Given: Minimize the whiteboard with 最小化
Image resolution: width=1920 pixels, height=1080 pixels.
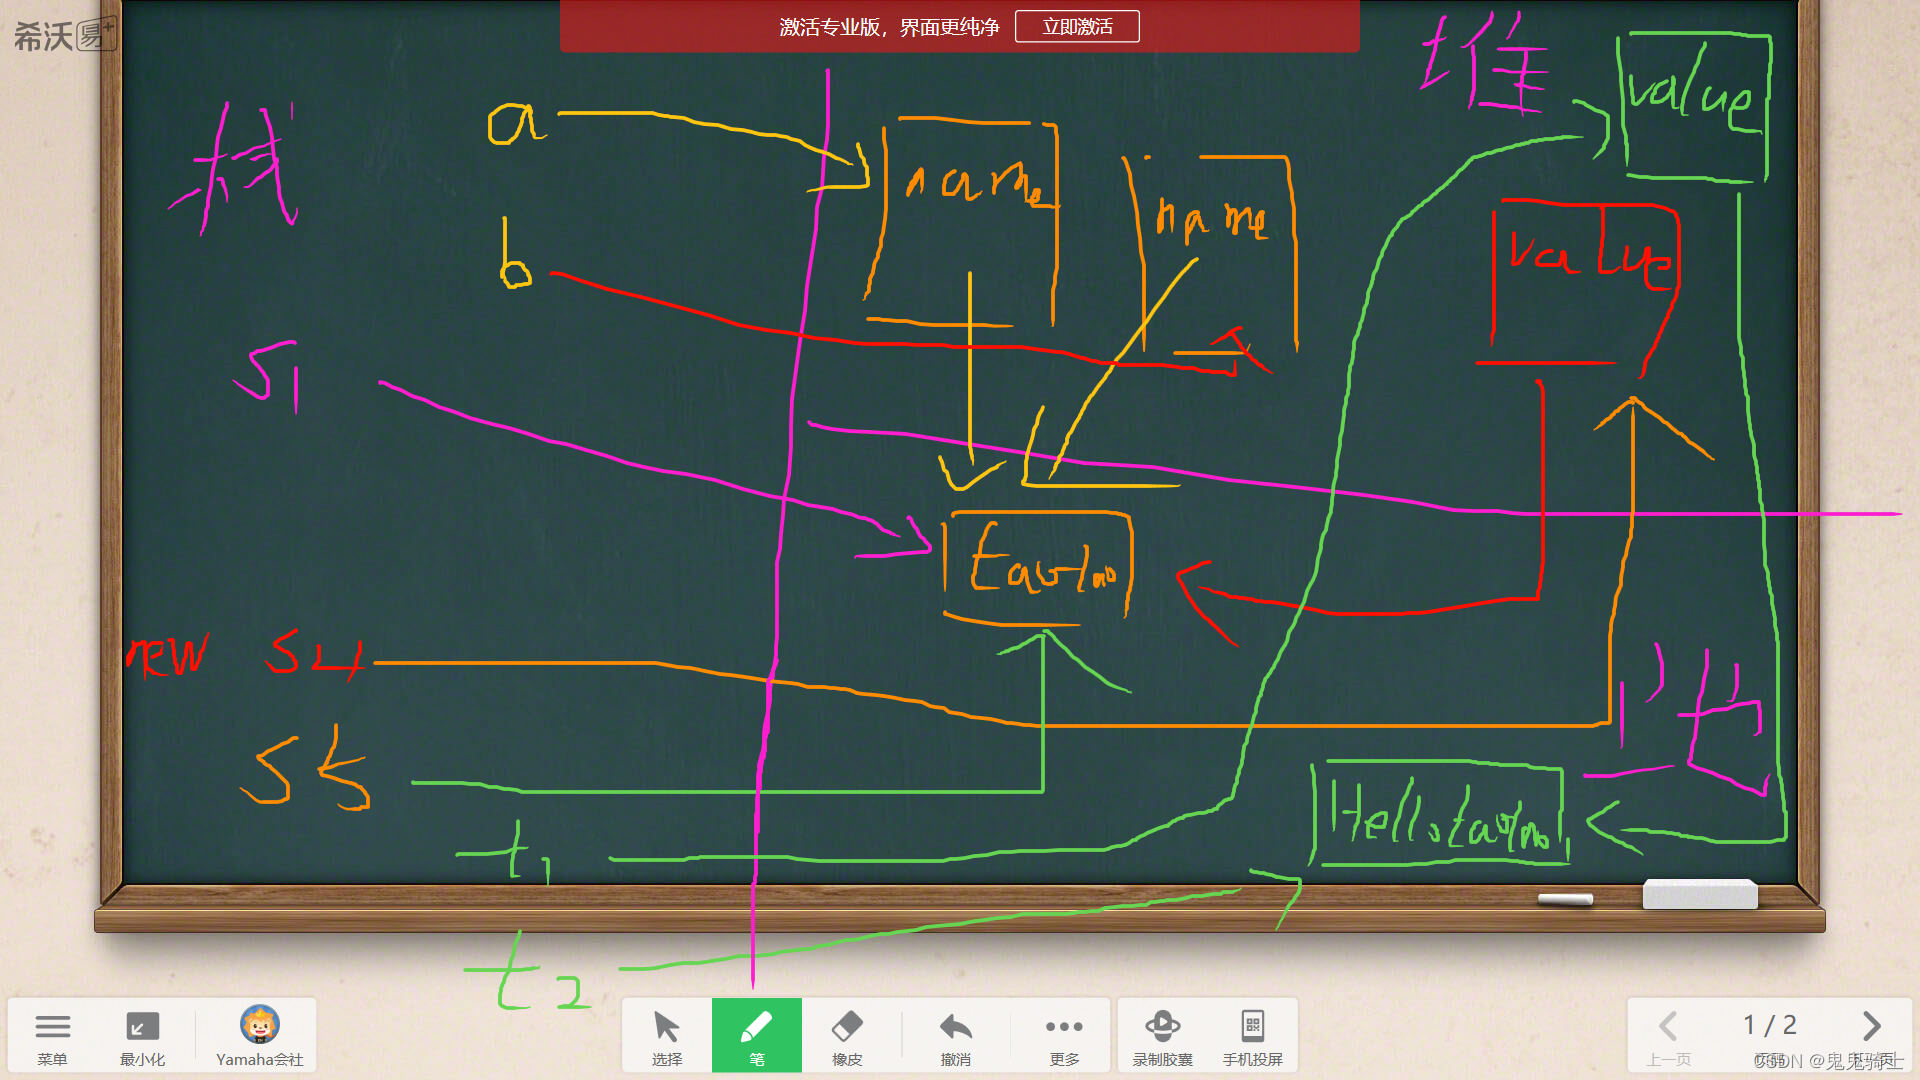Looking at the screenshot, I should coord(142,1036).
